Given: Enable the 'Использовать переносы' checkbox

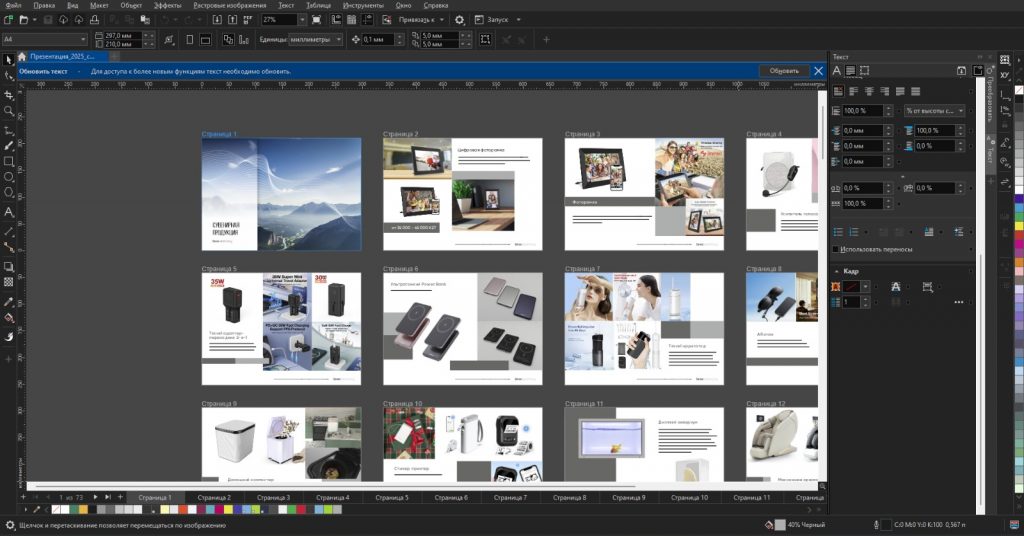Looking at the screenshot, I should pyautogui.click(x=836, y=249).
